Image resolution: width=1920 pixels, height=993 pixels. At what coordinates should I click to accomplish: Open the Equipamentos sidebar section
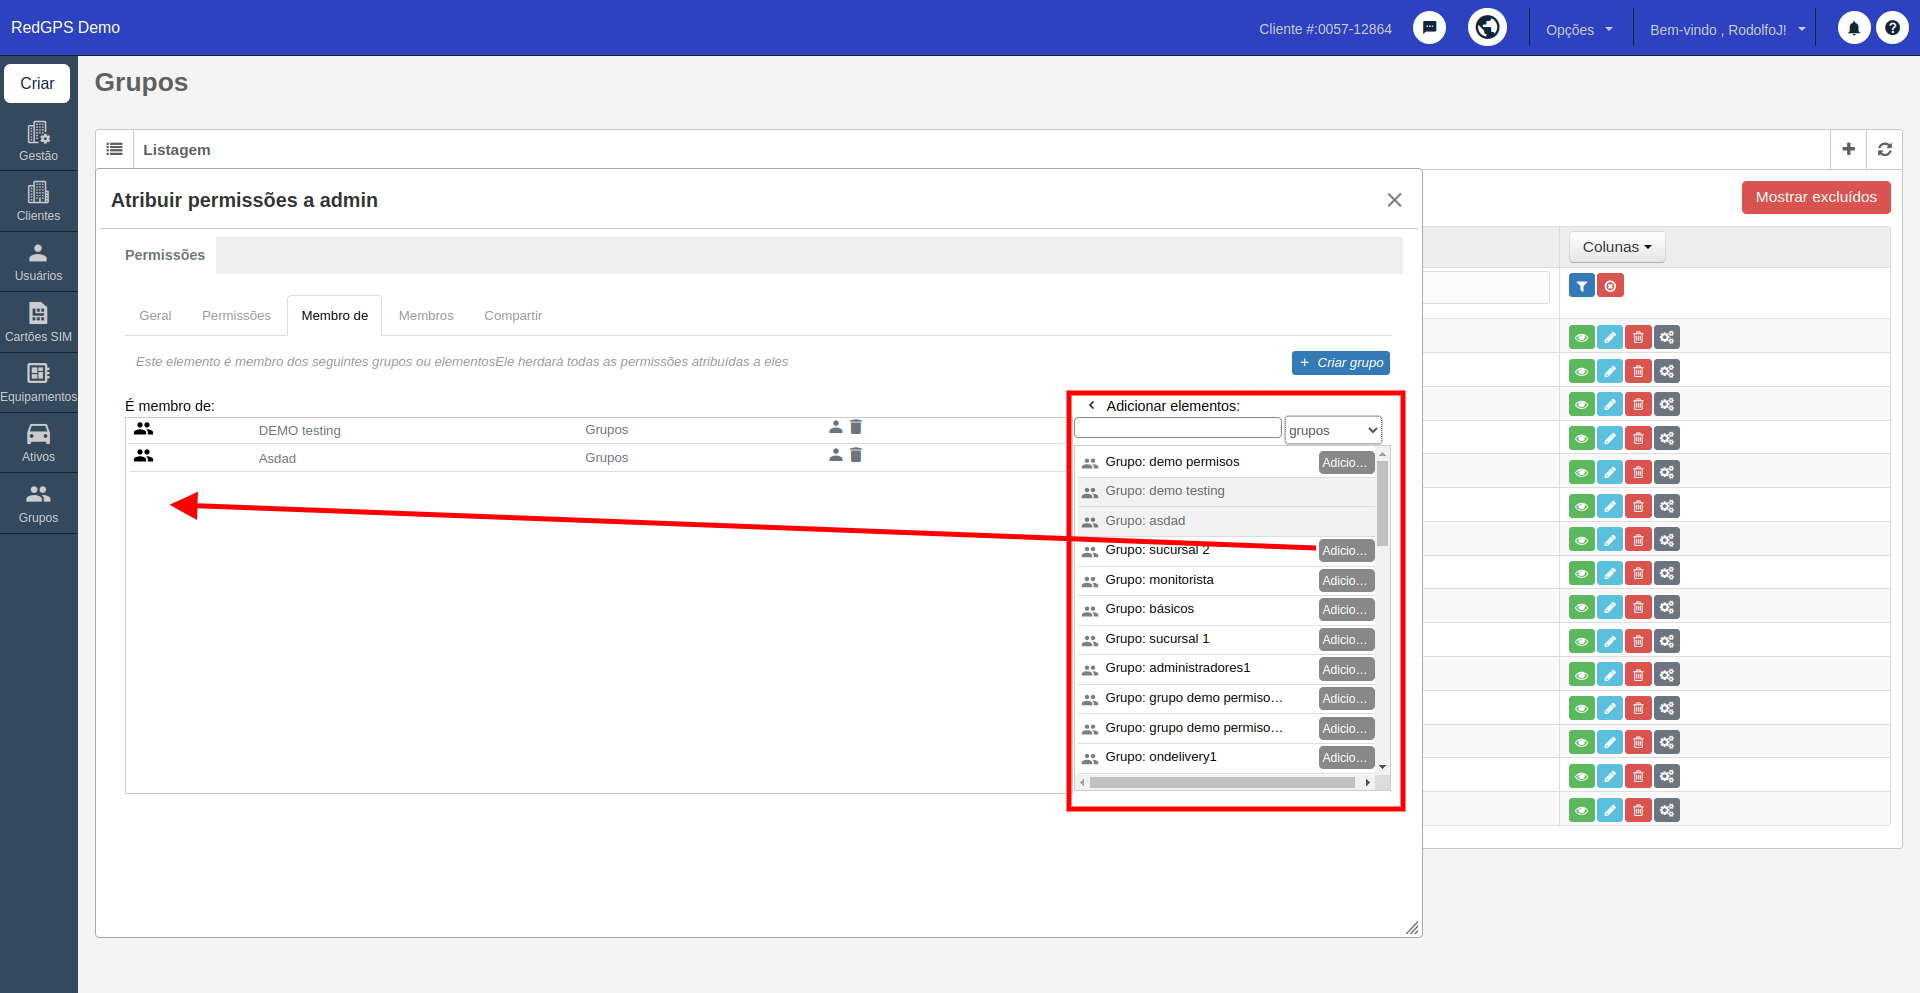38,382
